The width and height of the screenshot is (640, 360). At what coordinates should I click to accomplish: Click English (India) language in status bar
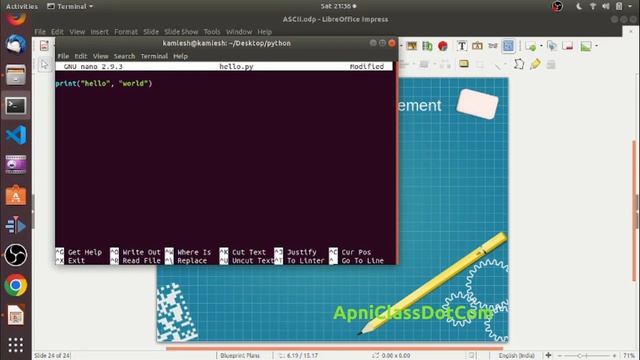(516, 356)
